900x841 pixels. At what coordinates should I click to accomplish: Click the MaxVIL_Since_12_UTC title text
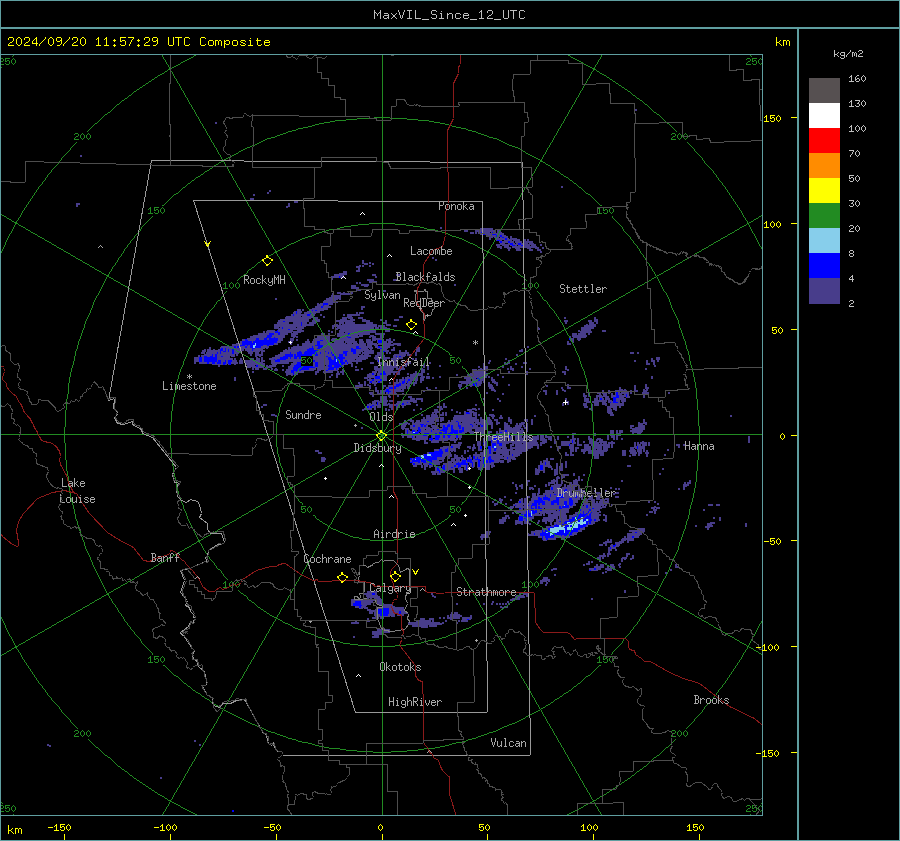coord(449,15)
